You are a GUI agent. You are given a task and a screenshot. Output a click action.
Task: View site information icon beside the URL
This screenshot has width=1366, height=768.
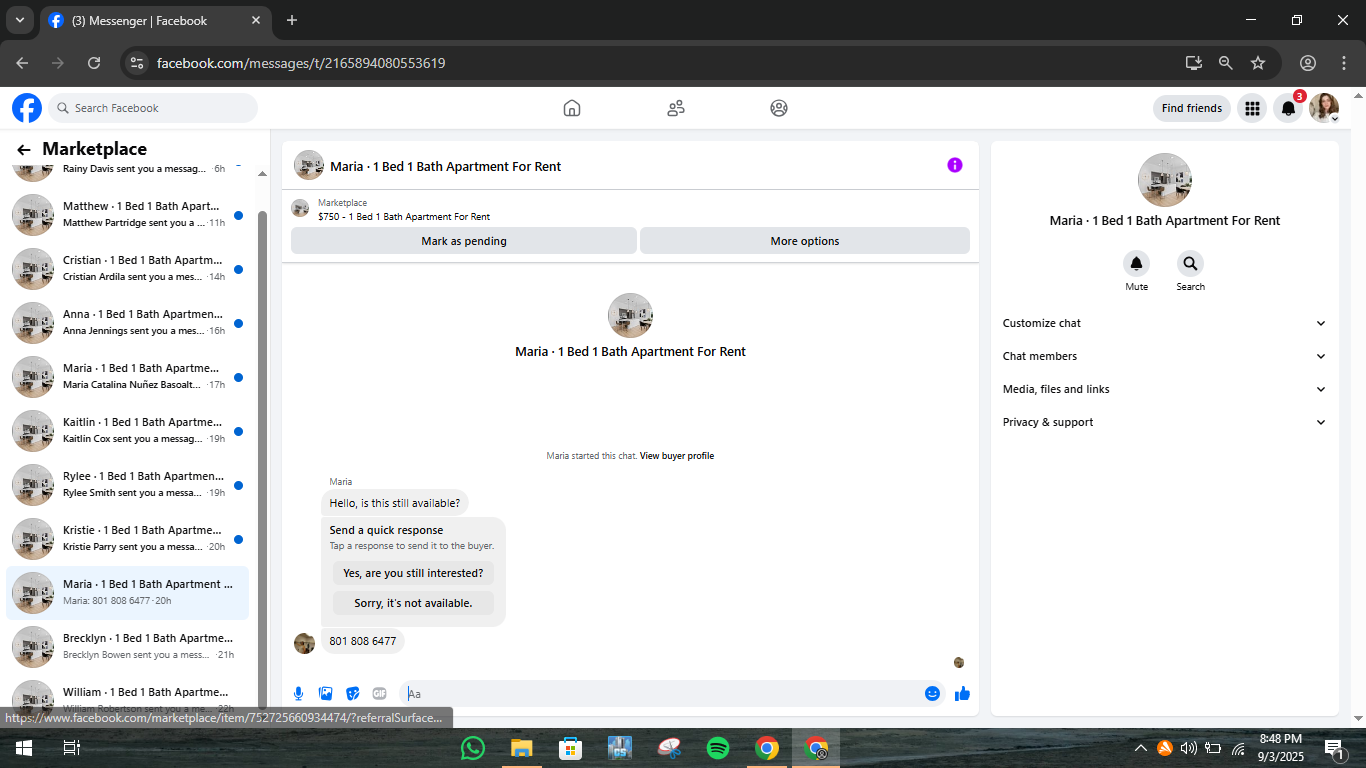(138, 63)
